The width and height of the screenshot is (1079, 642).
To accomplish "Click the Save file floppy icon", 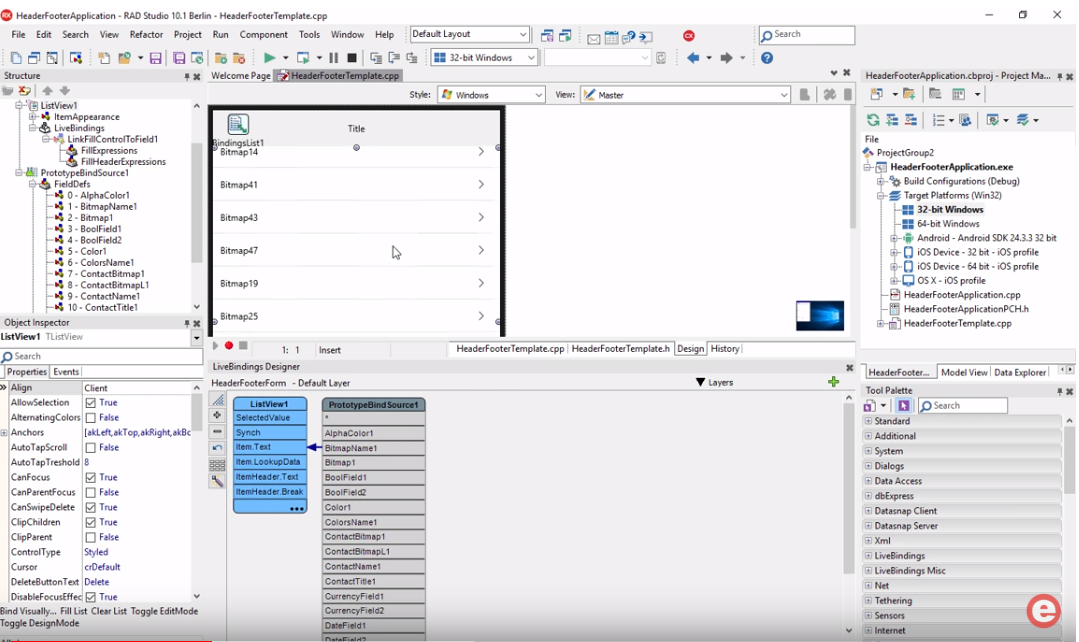I will (x=156, y=58).
